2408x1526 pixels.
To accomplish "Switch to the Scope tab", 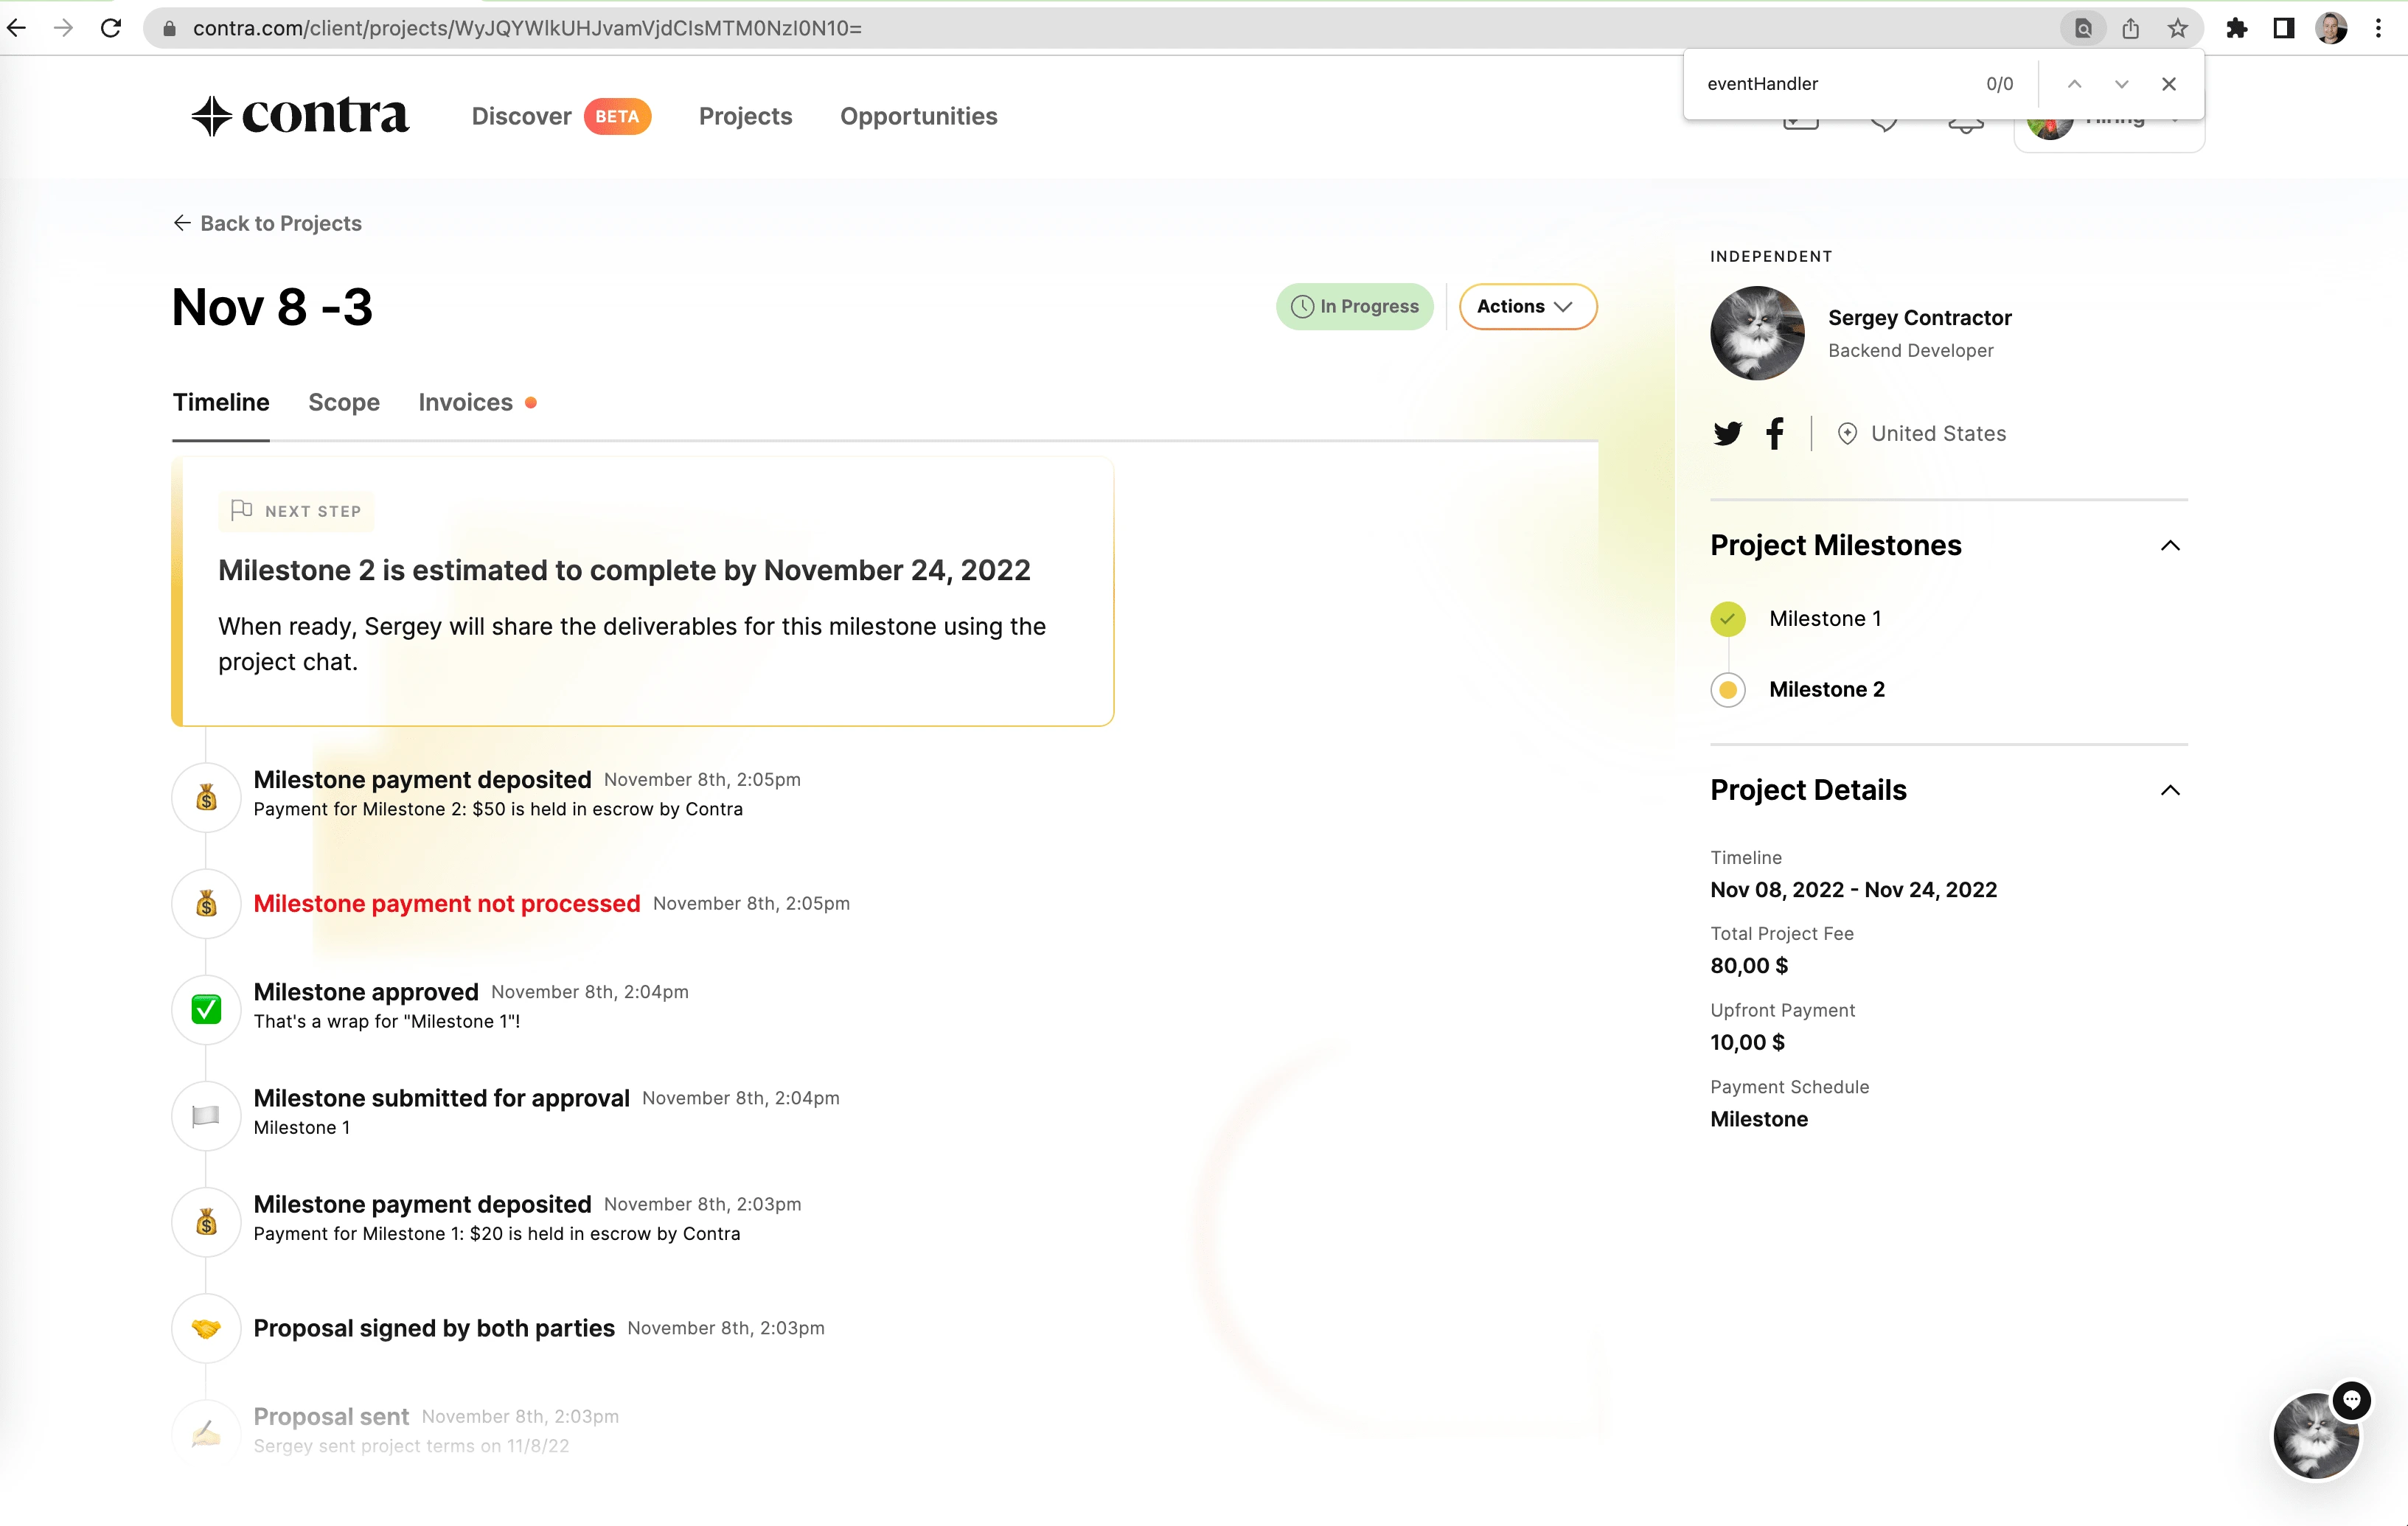I will [x=344, y=402].
